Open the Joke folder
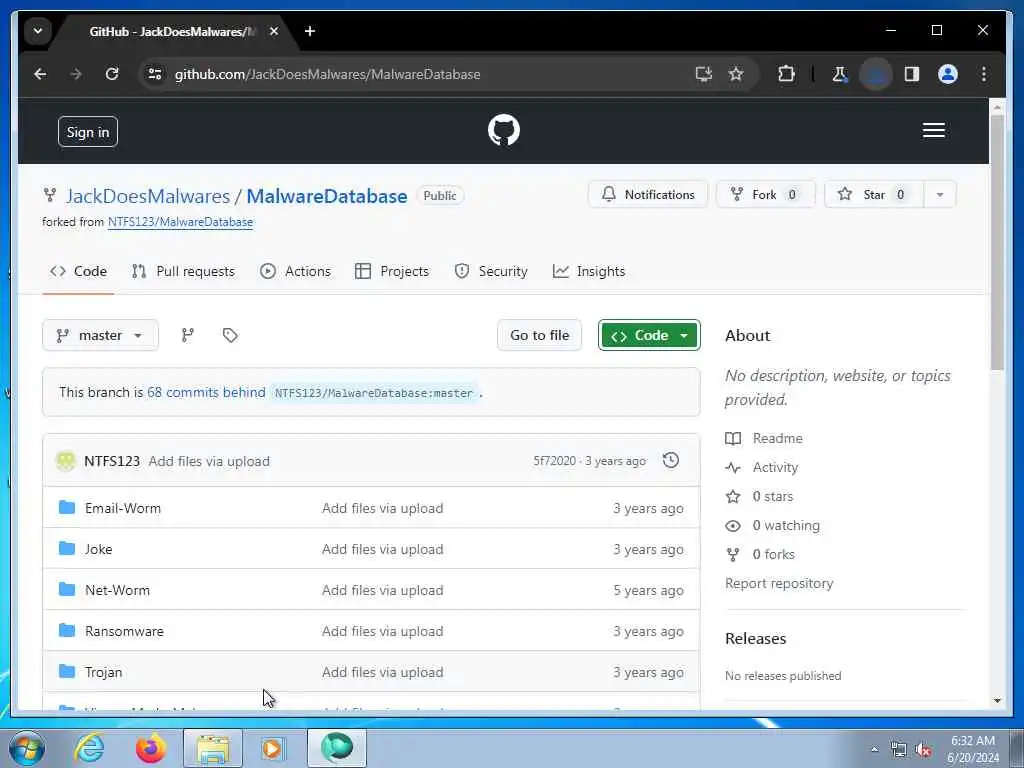 [x=99, y=549]
